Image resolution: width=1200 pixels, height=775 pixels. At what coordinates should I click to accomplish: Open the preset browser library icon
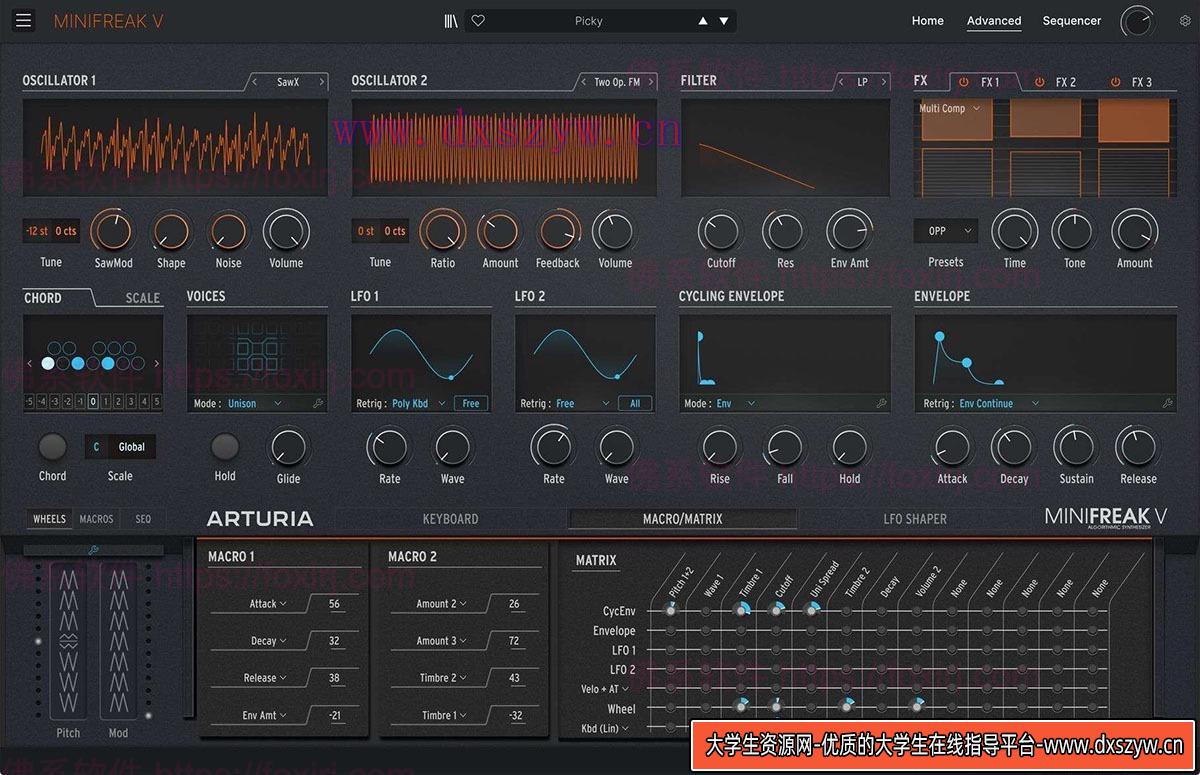coord(451,20)
